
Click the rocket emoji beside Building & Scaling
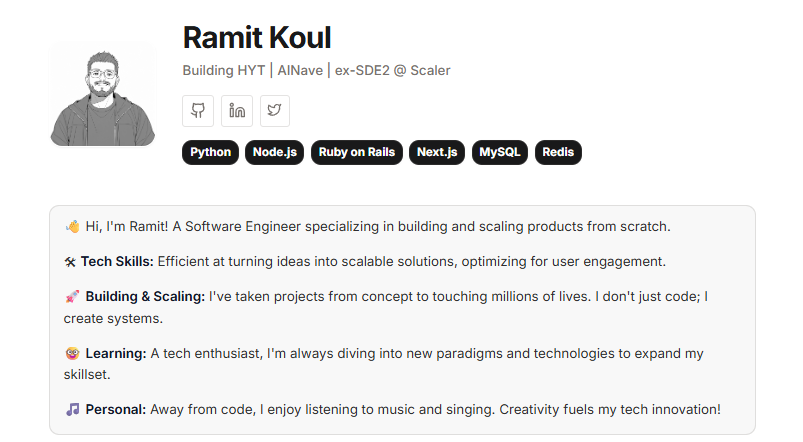(72, 297)
